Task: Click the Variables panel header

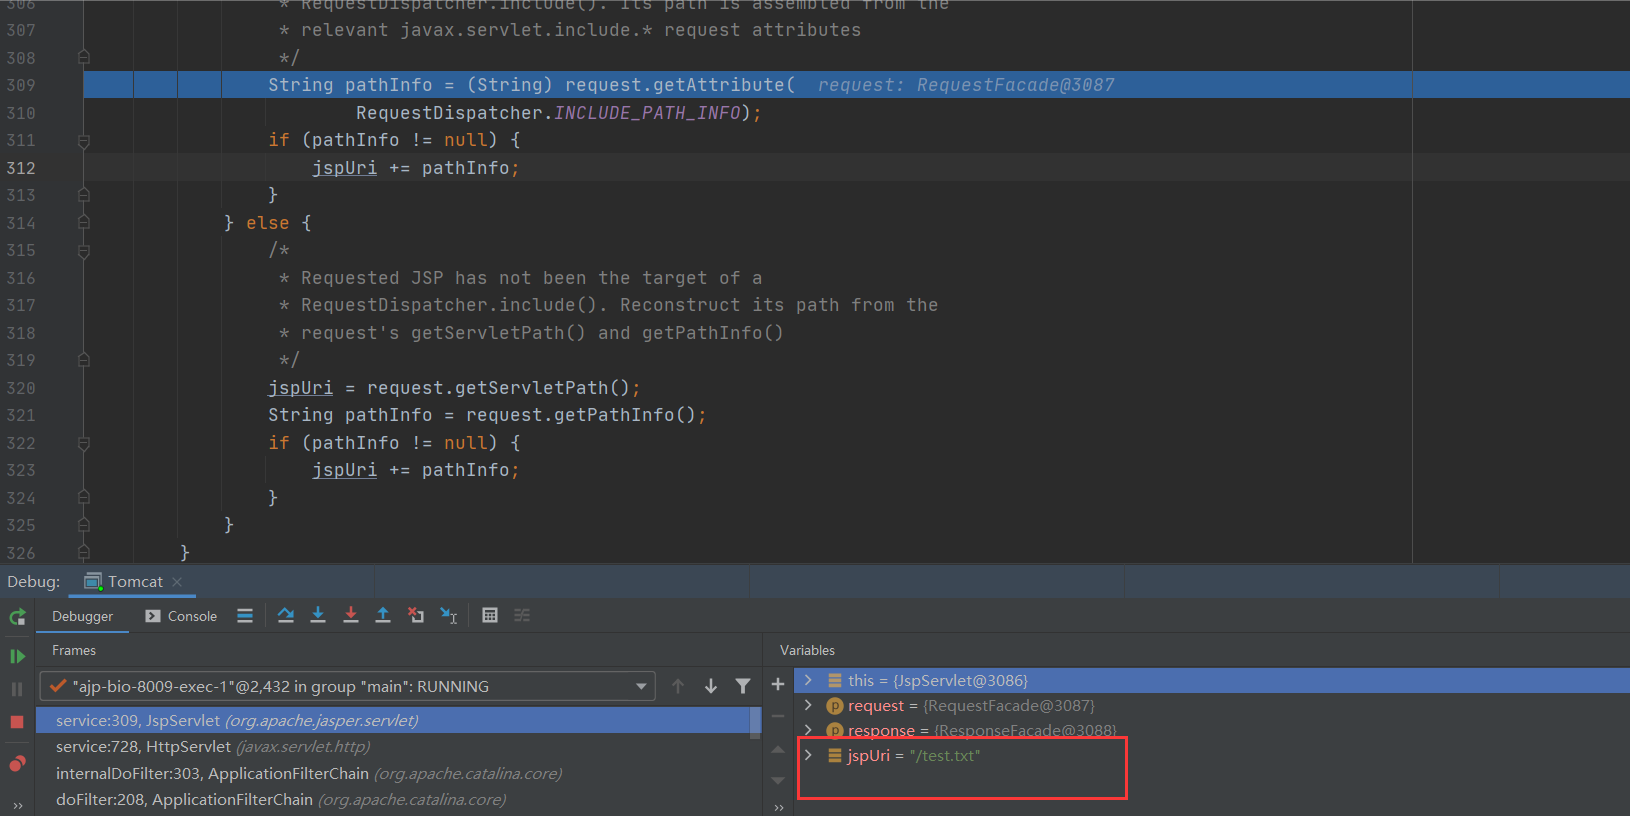Action: pyautogui.click(x=807, y=650)
